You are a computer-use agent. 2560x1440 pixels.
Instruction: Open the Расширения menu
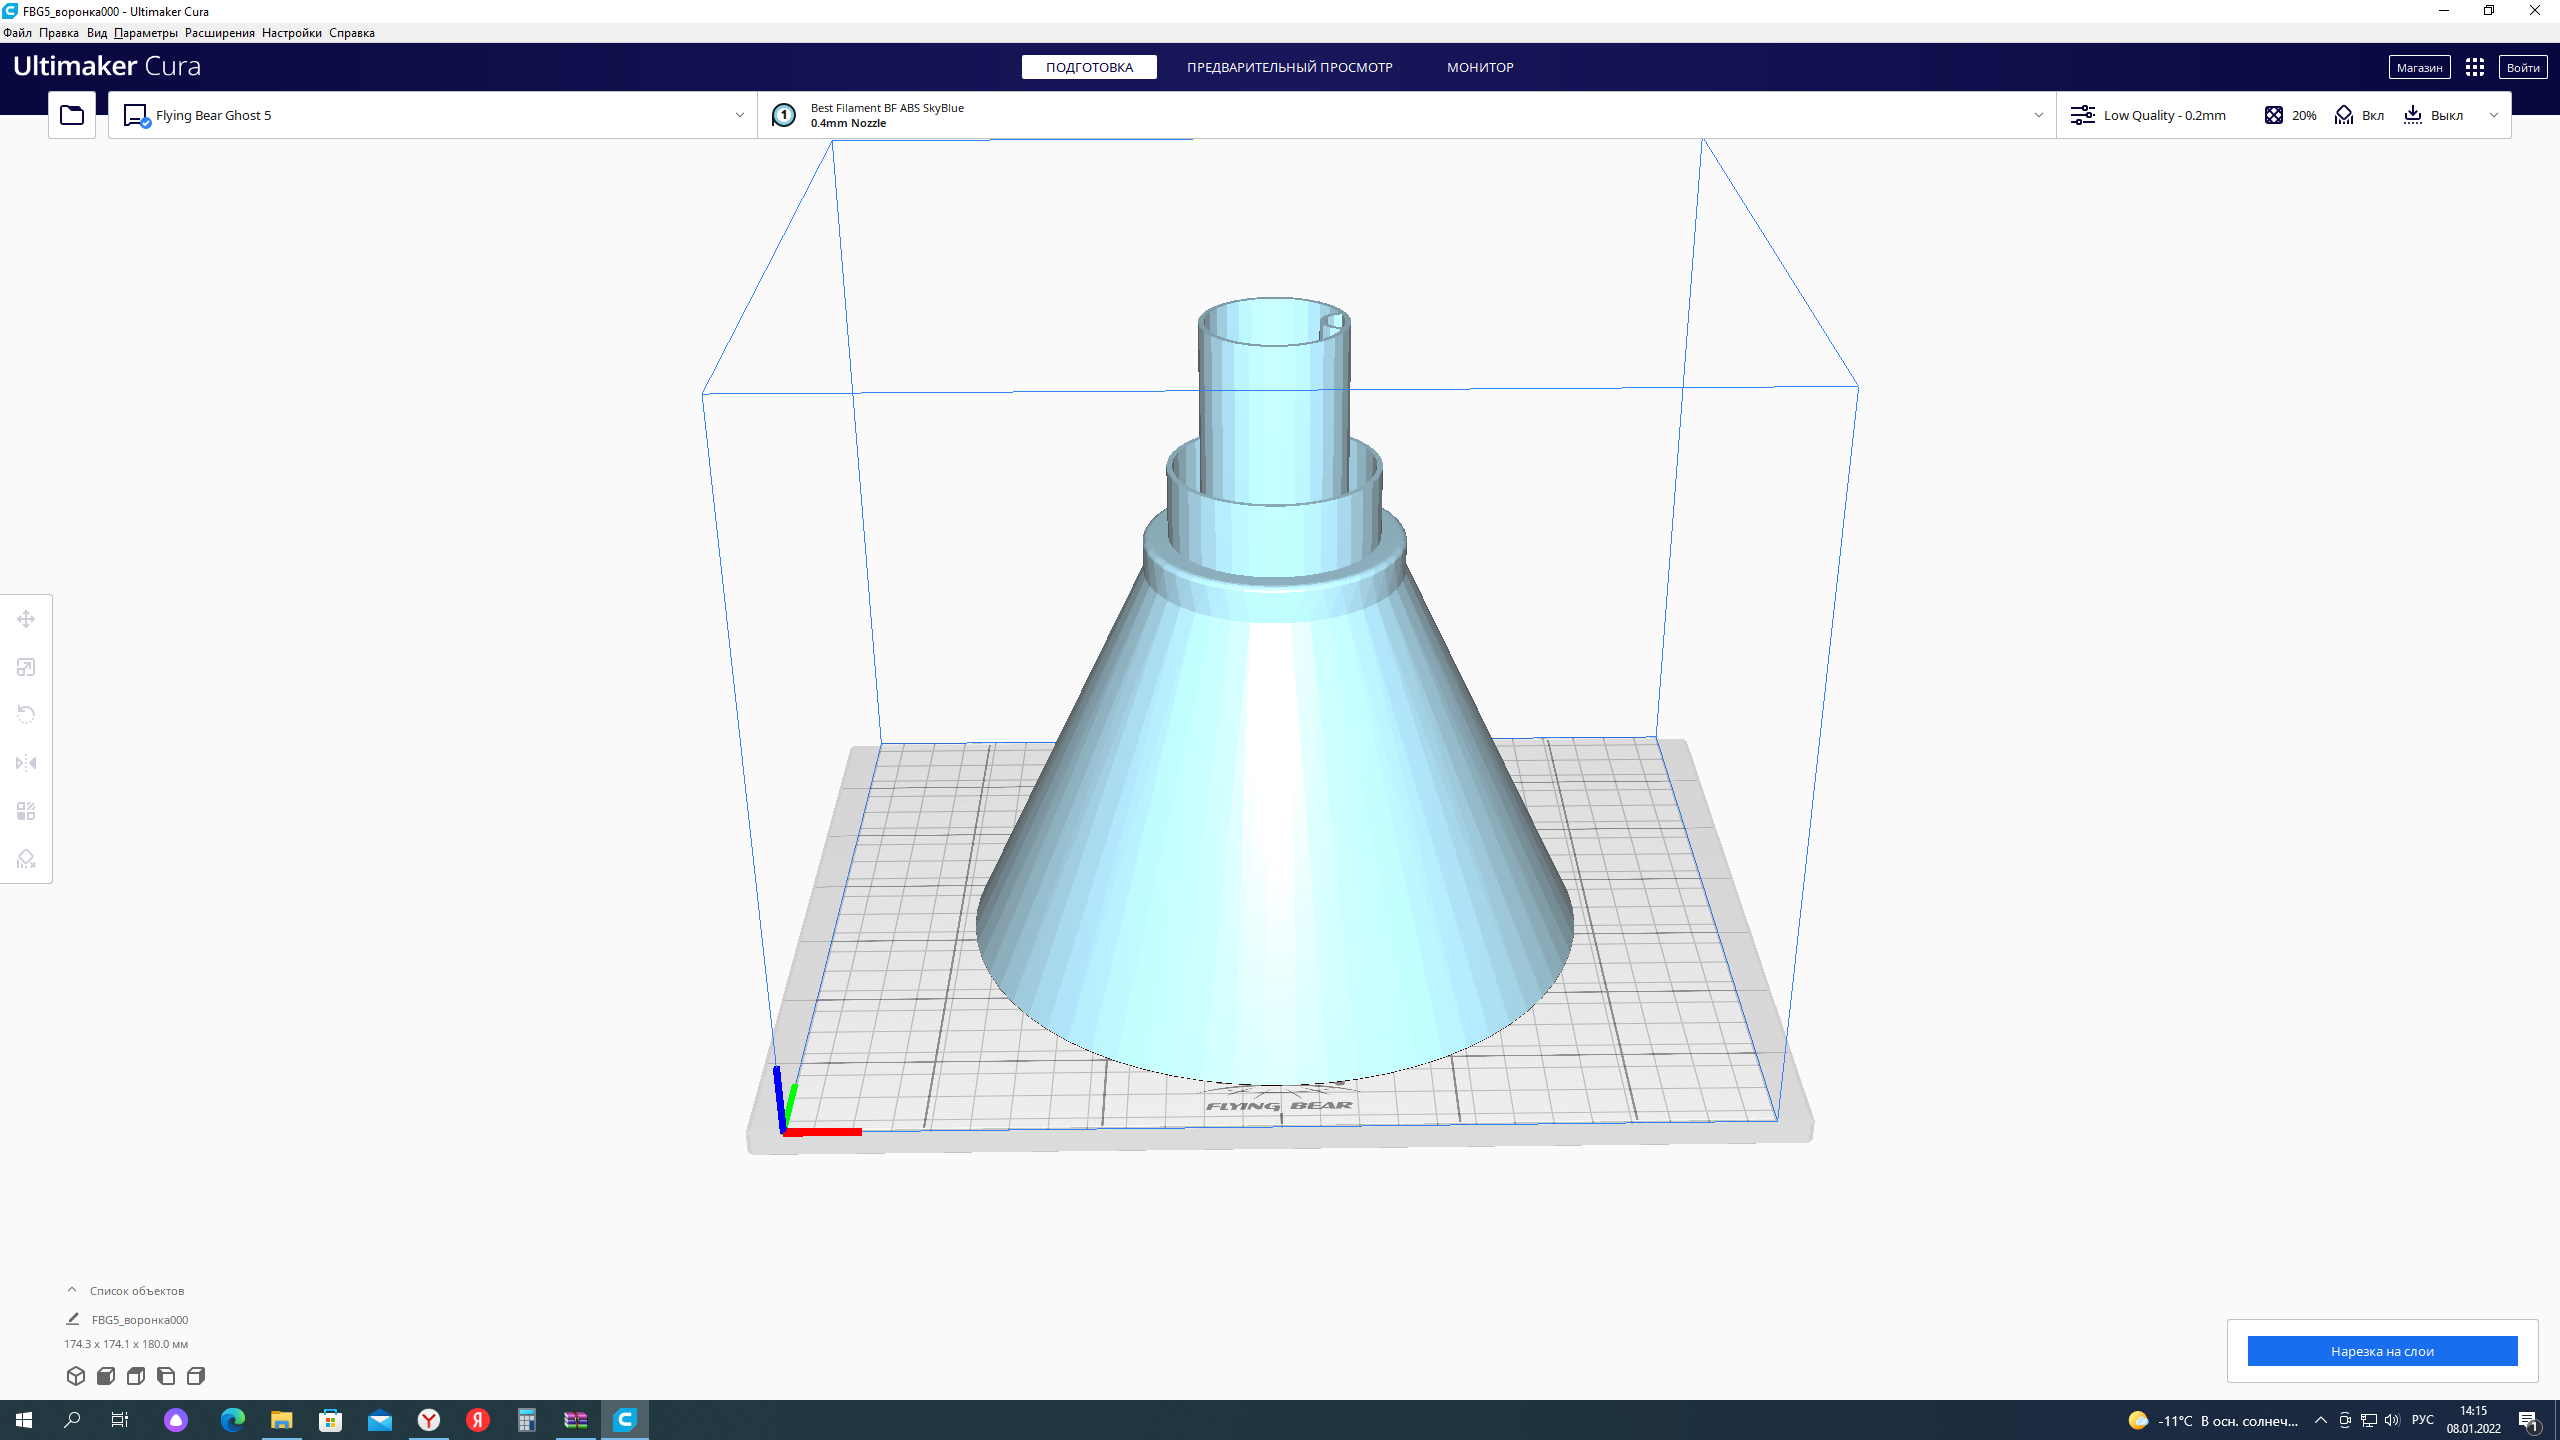coord(219,33)
